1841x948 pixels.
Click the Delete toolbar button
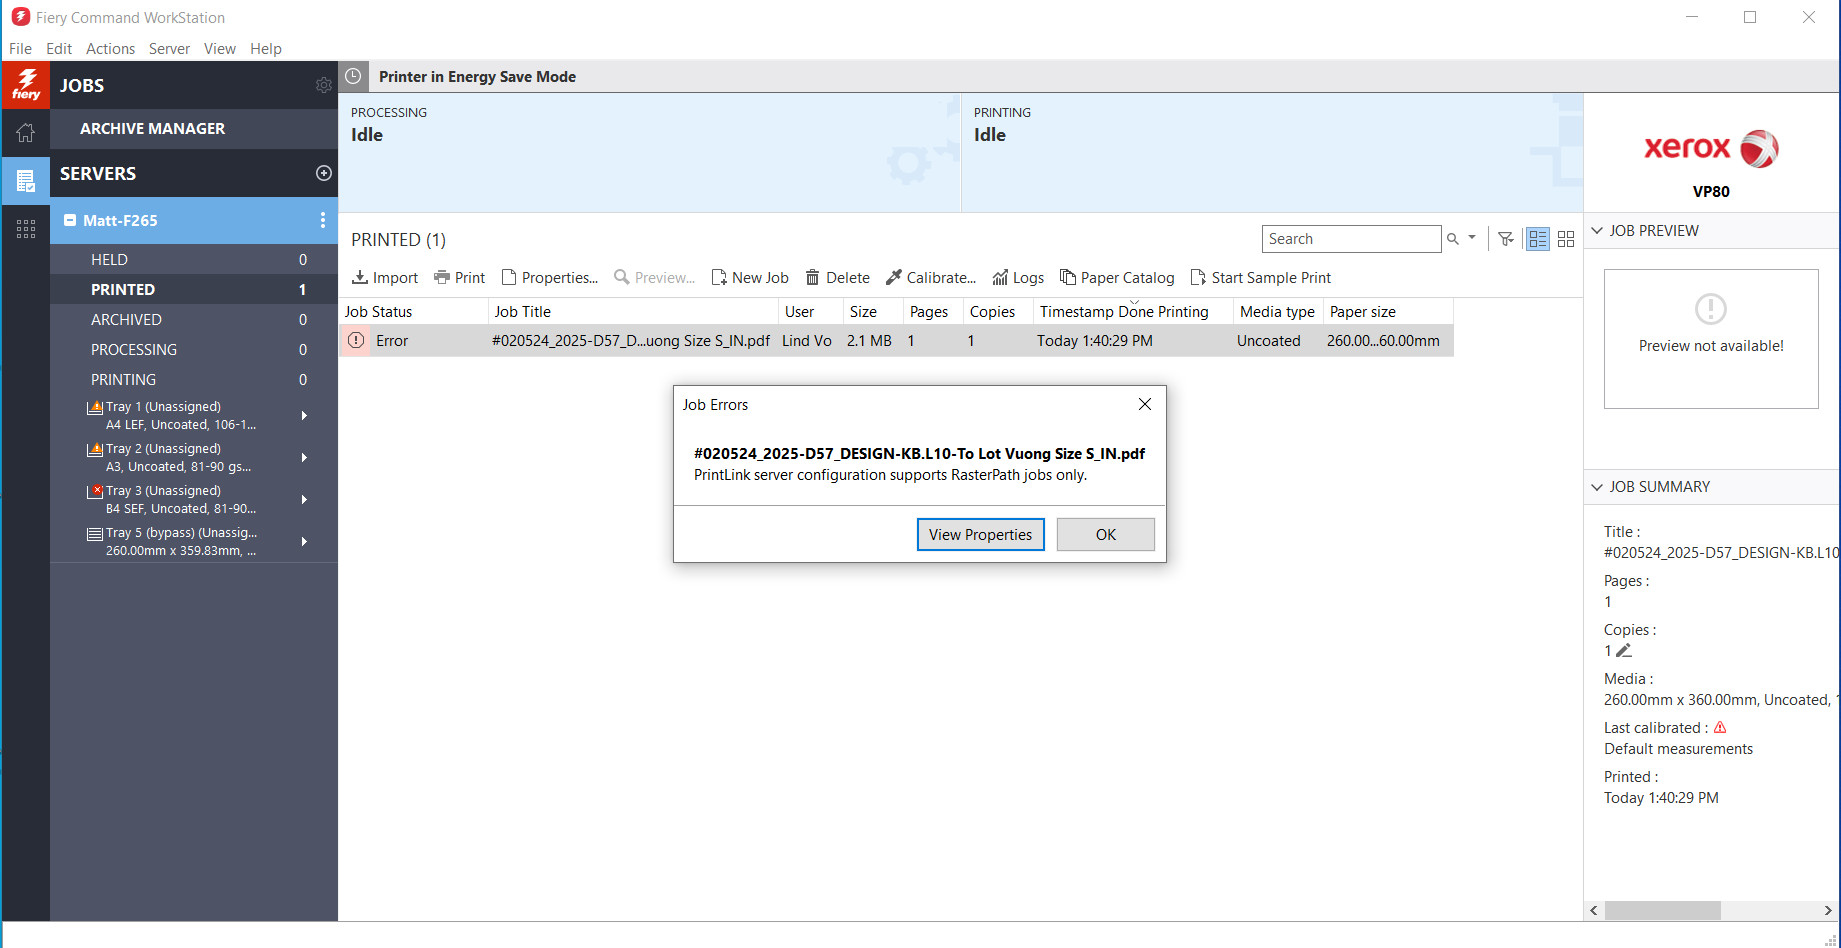(838, 278)
